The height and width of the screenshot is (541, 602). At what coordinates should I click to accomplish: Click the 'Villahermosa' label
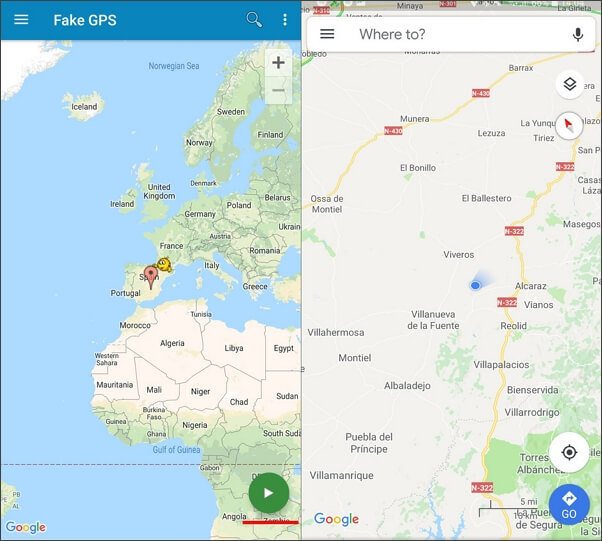coord(336,333)
